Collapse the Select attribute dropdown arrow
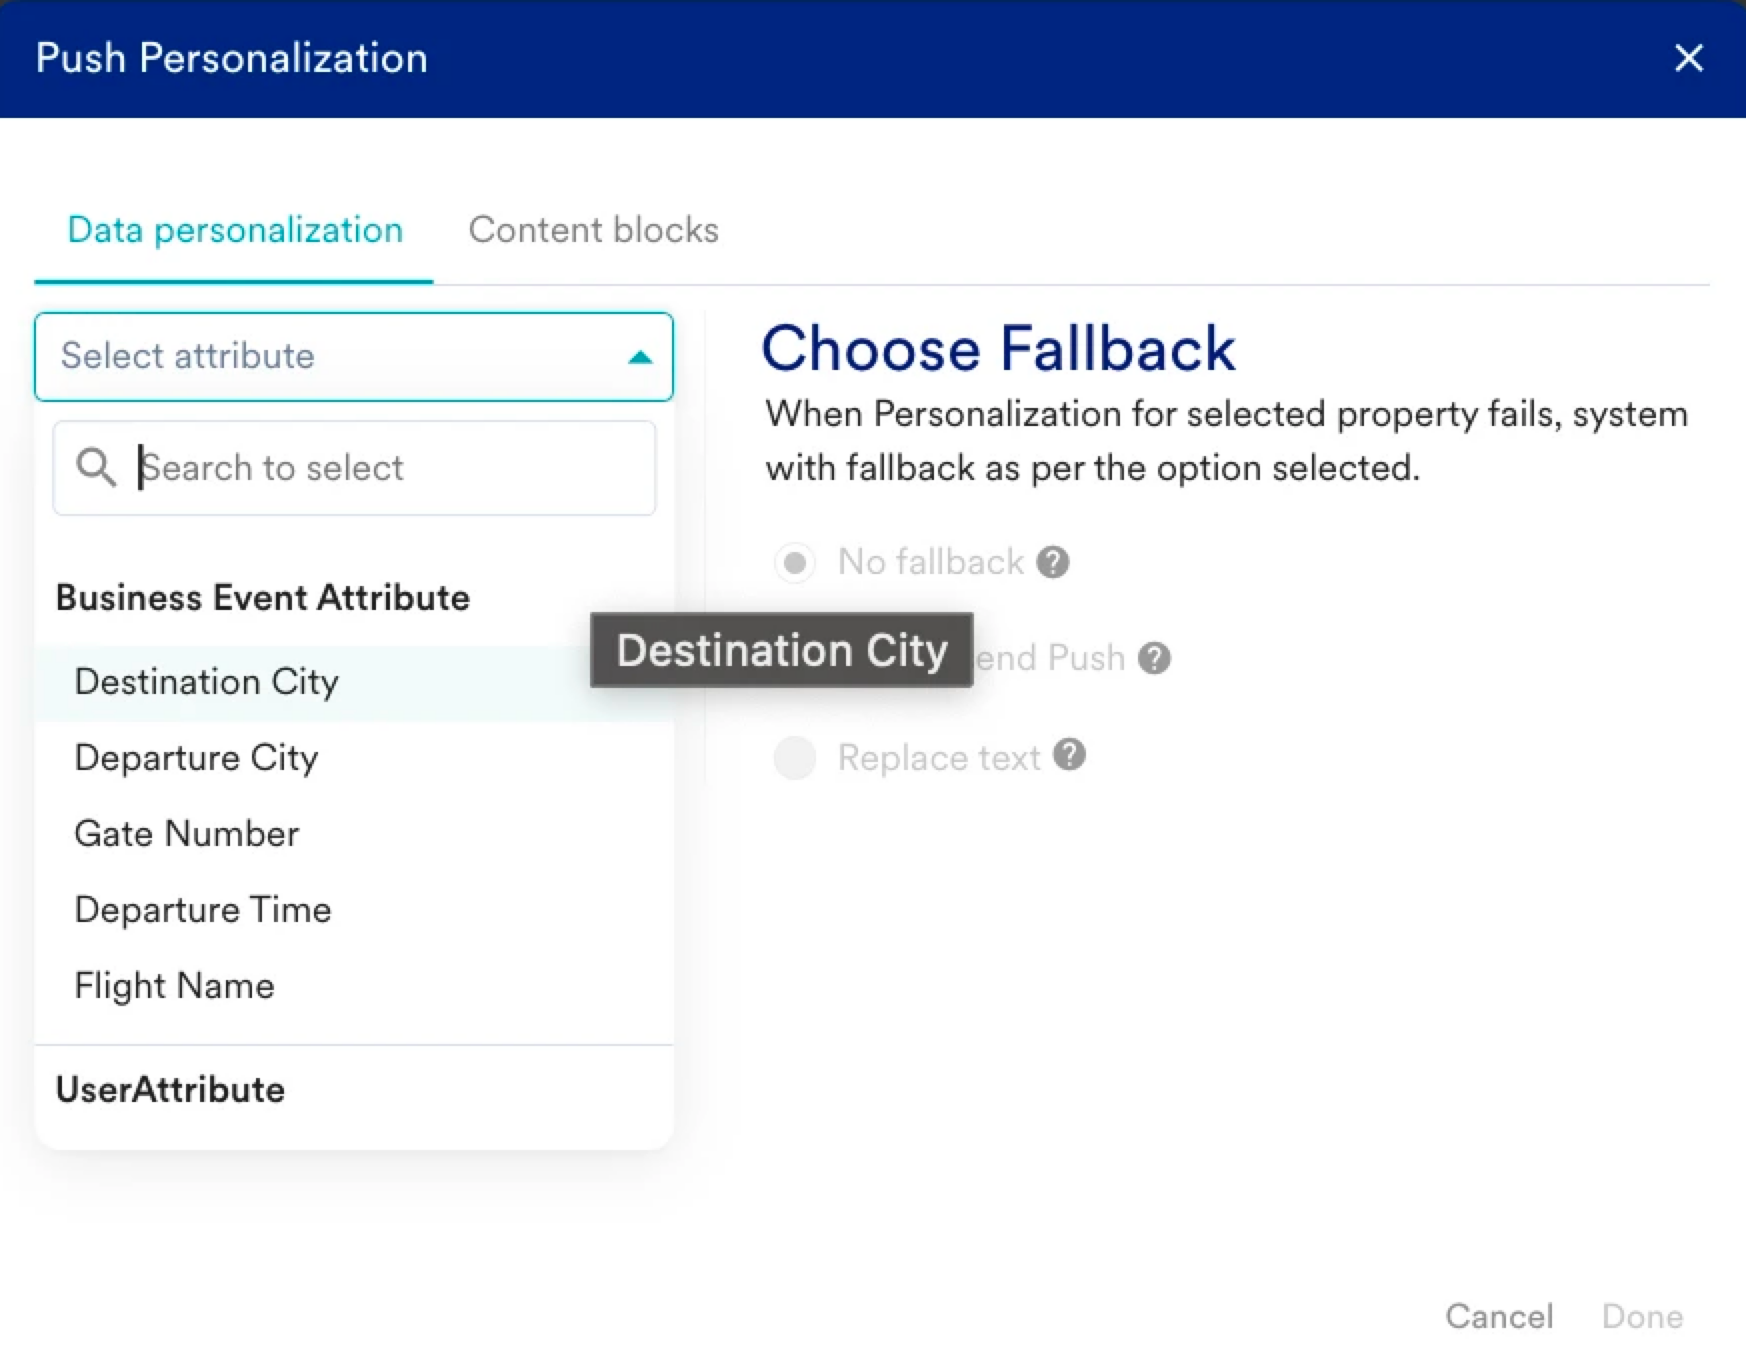This screenshot has height=1370, width=1746. [x=640, y=357]
